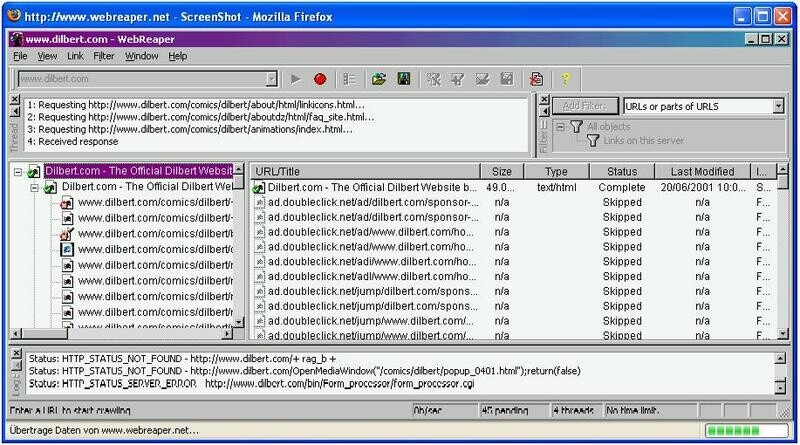Screen dimensions: 800x445
Task: Open the URLs or parts of URLS dropdown
Action: (x=778, y=106)
